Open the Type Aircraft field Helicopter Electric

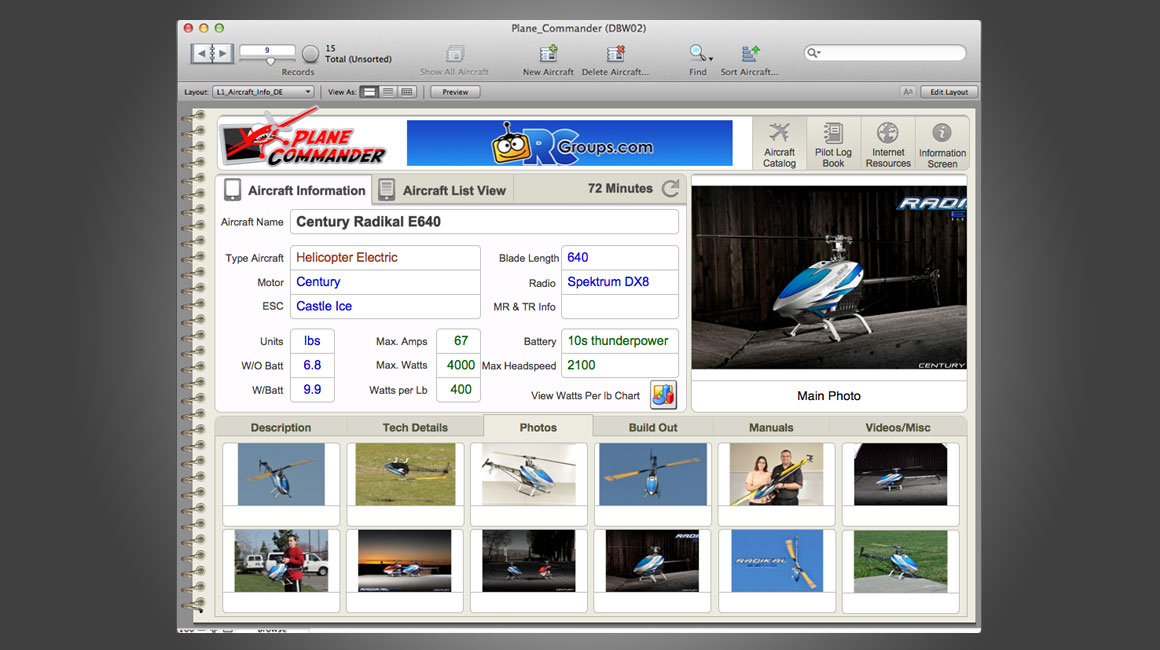tap(385, 257)
